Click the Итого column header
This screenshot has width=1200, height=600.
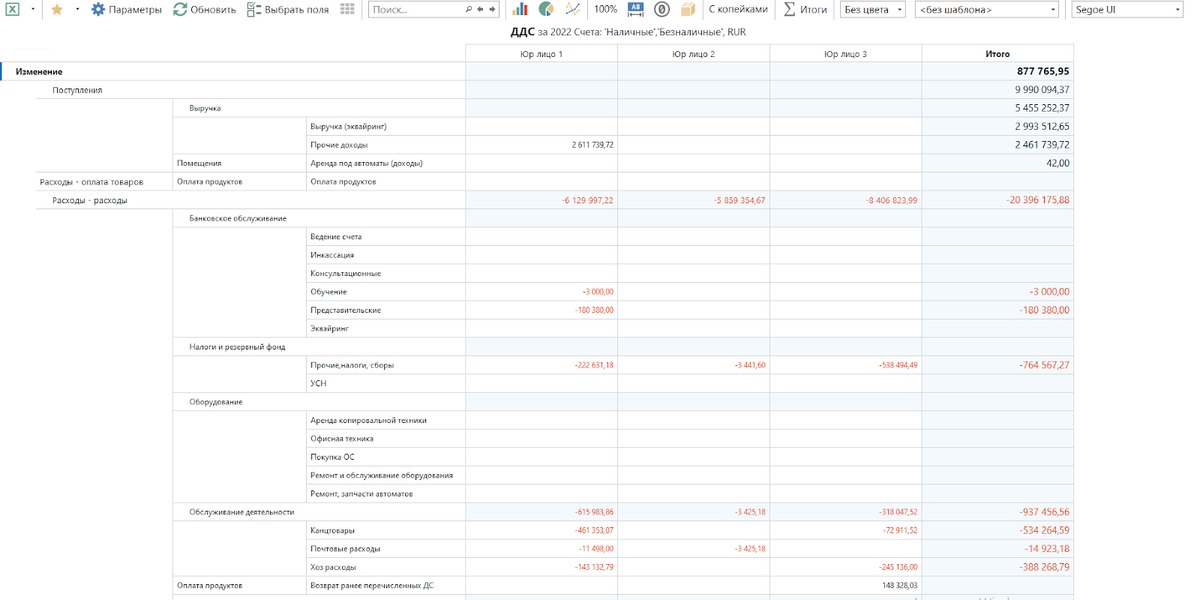coord(997,54)
